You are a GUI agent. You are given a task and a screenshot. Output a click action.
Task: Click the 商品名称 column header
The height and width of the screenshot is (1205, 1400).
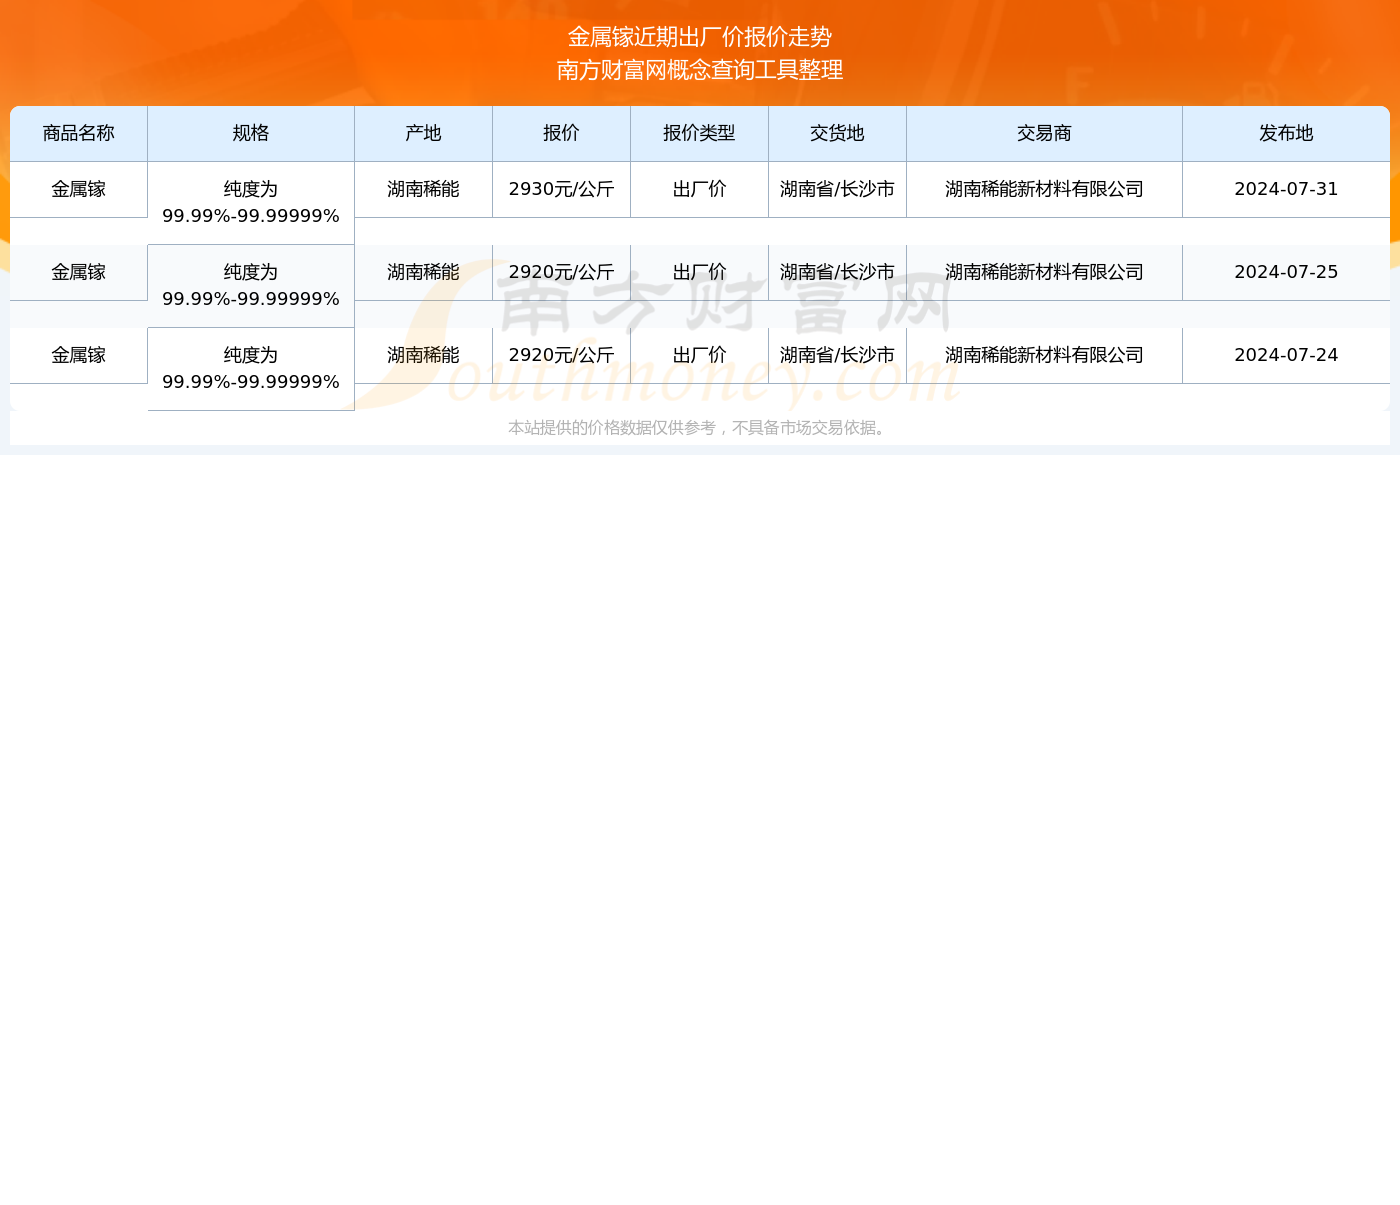(79, 133)
